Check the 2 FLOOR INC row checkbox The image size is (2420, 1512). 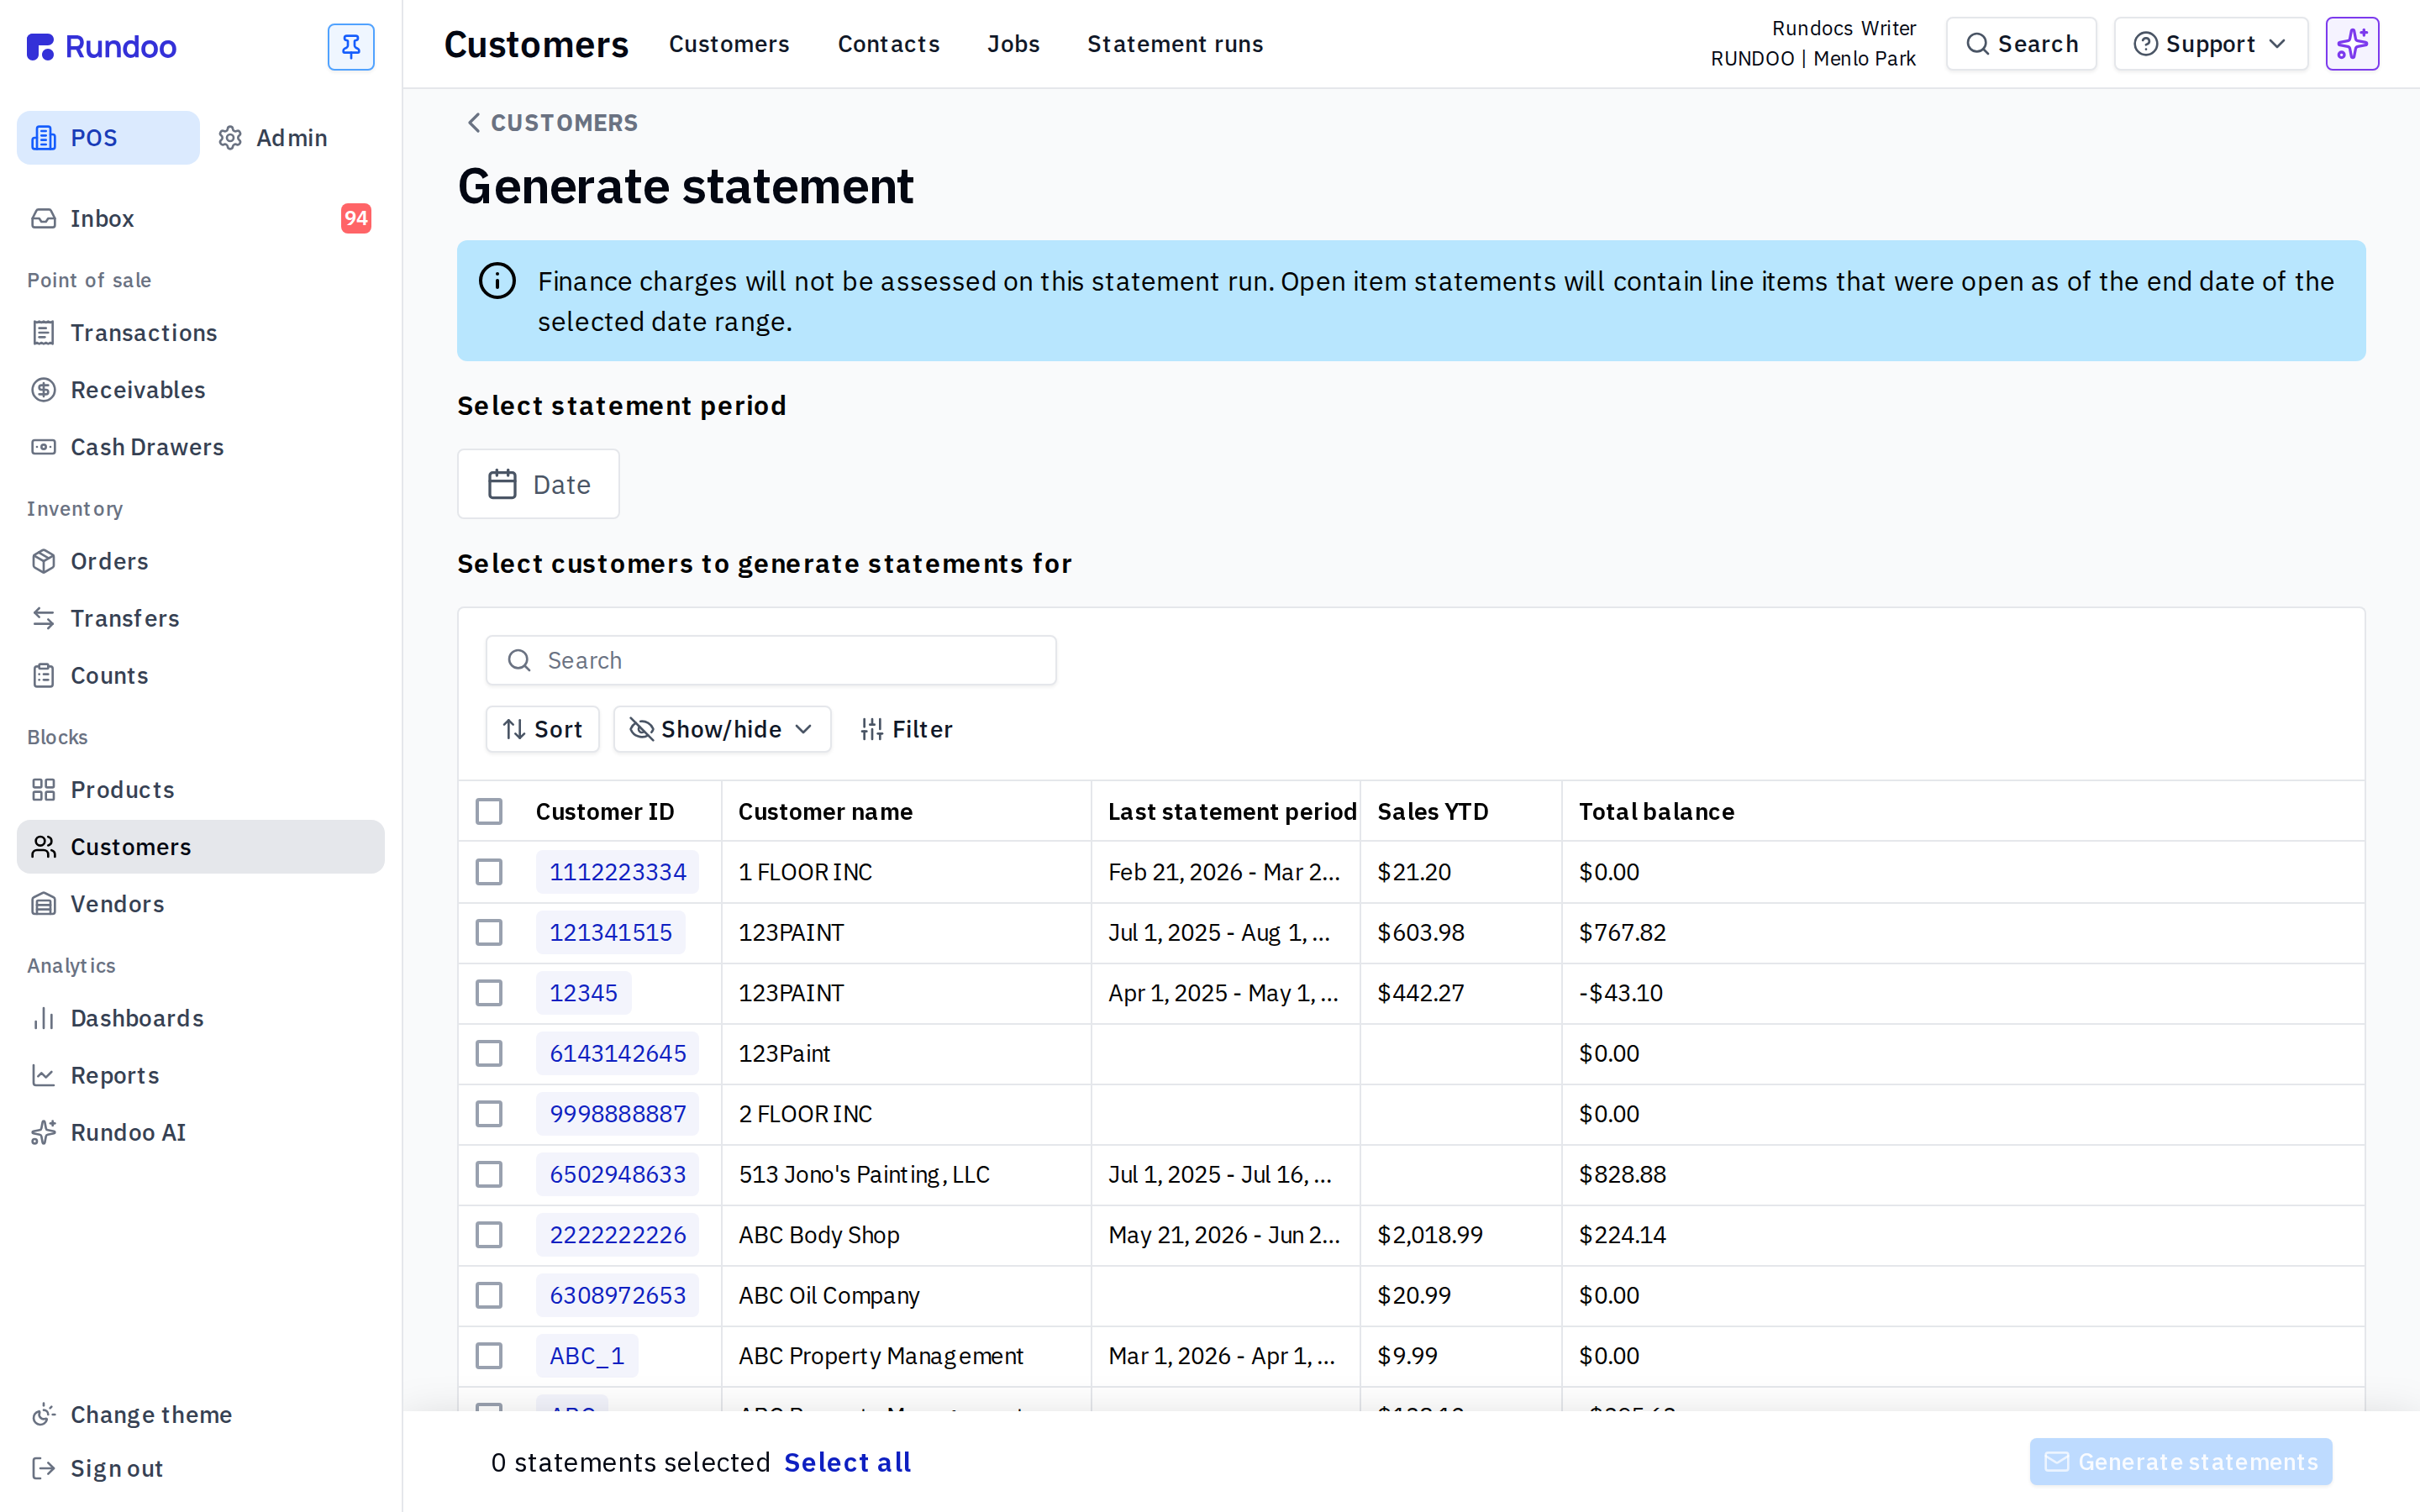pos(489,1114)
